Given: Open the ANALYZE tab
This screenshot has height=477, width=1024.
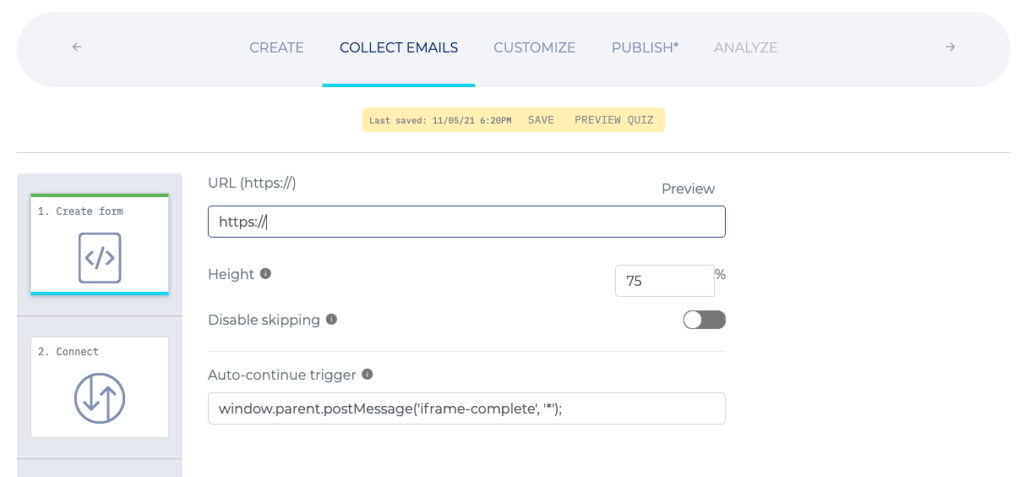Looking at the screenshot, I should (x=745, y=48).
